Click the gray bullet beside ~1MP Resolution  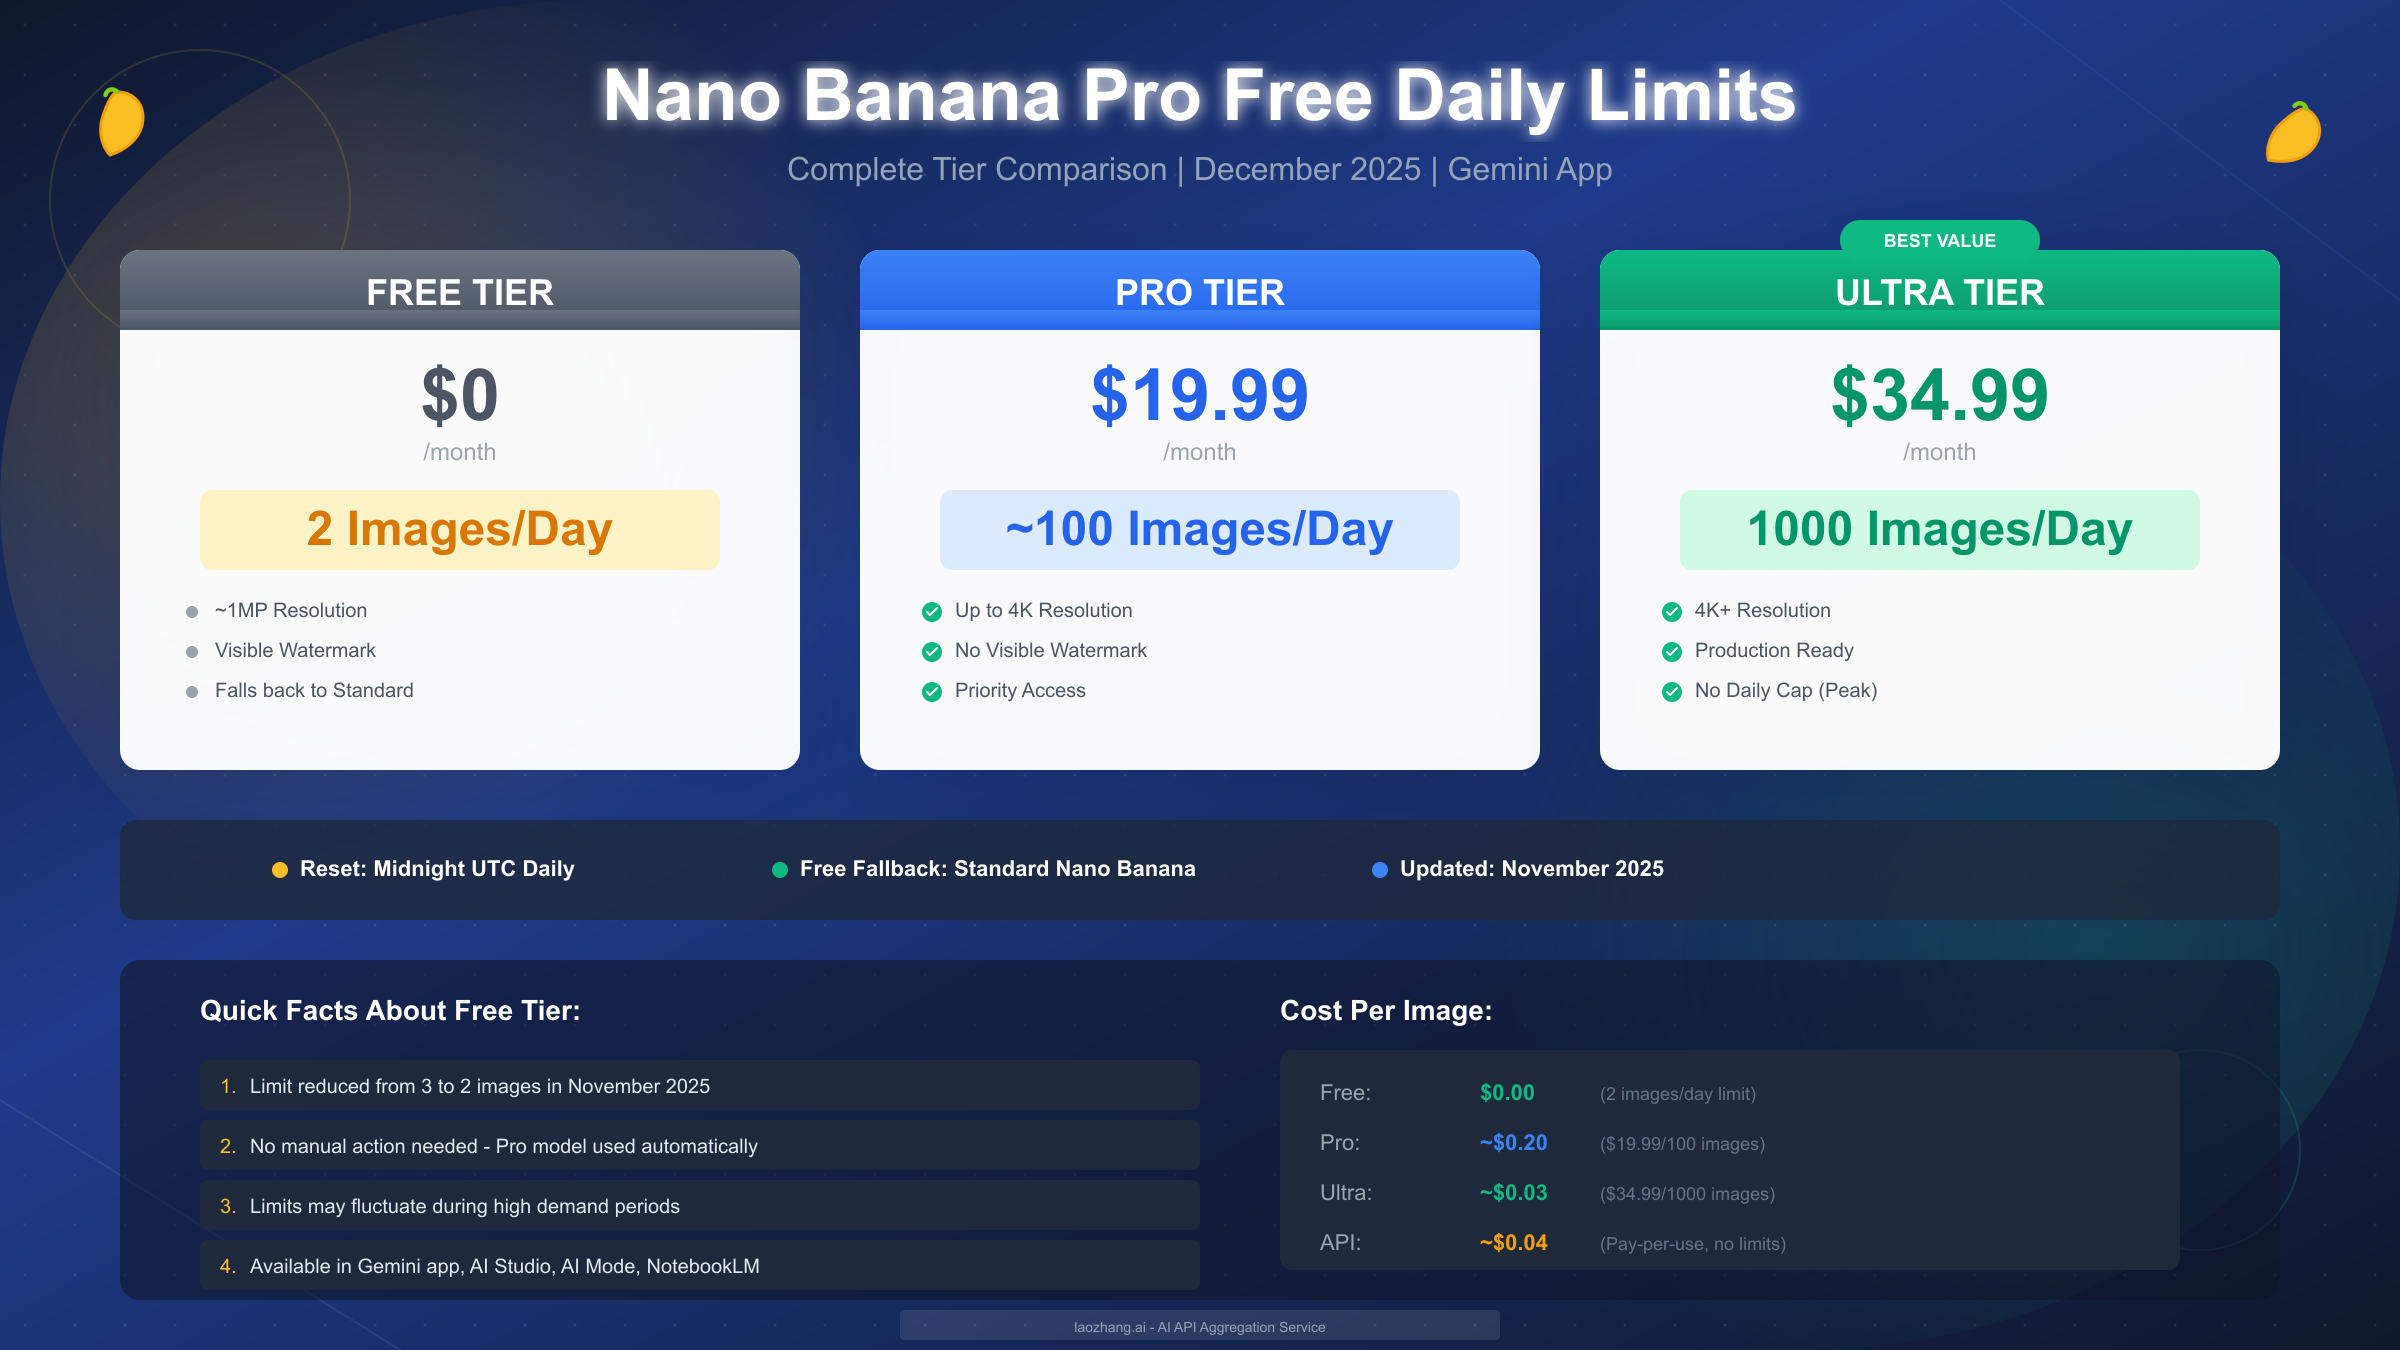192,612
